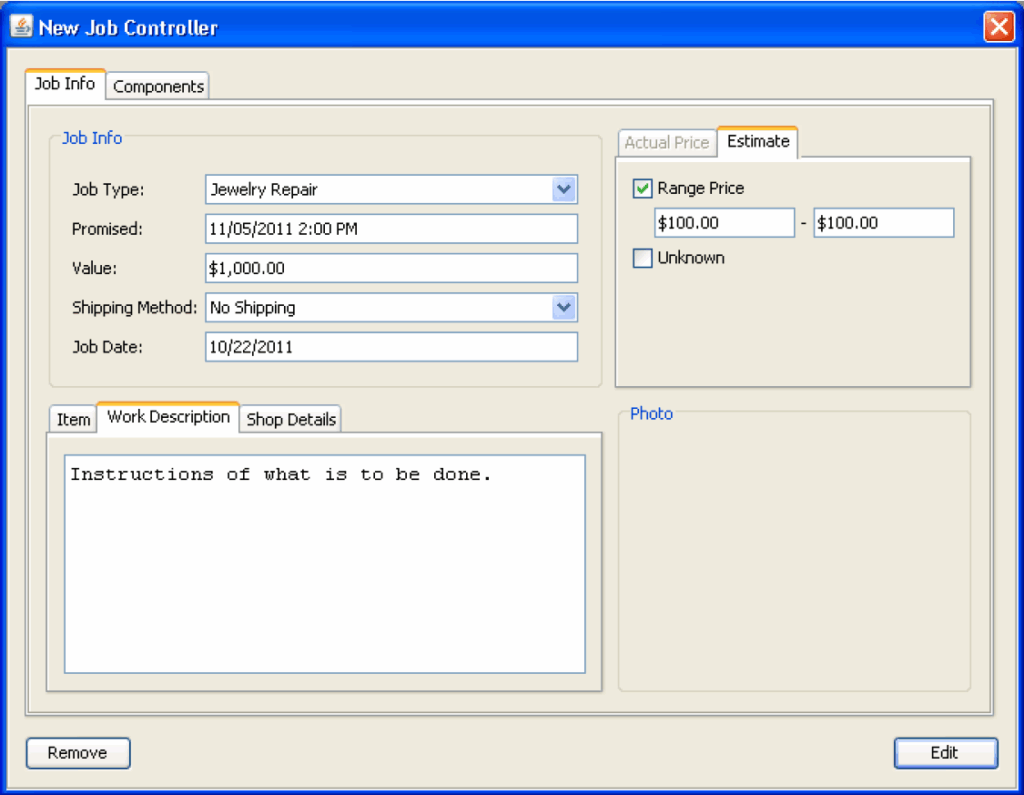Screen dimensions: 1024x795
Task: Click the Job Date label
Action: 107,346
